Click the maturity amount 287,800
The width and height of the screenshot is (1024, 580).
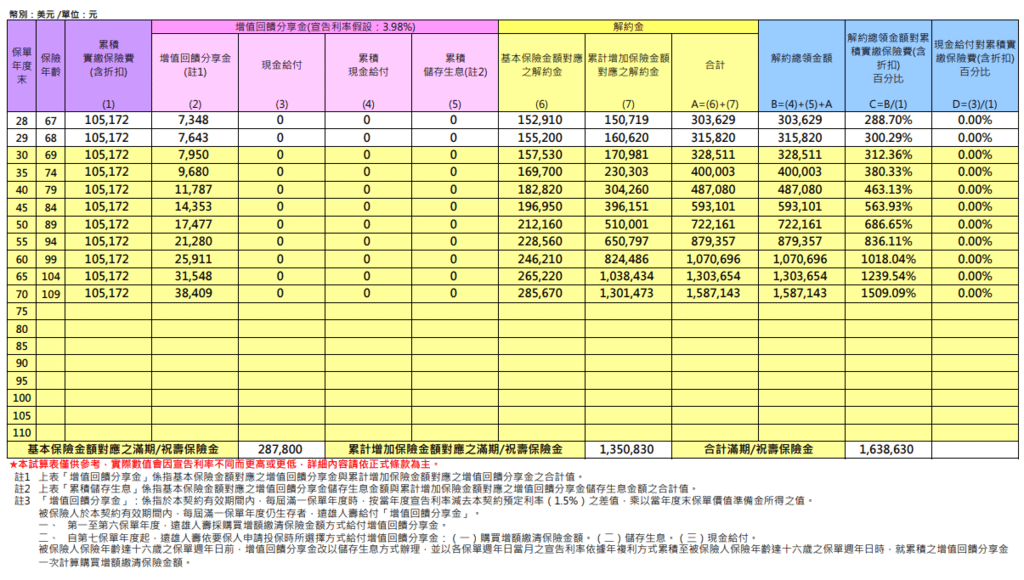point(280,449)
